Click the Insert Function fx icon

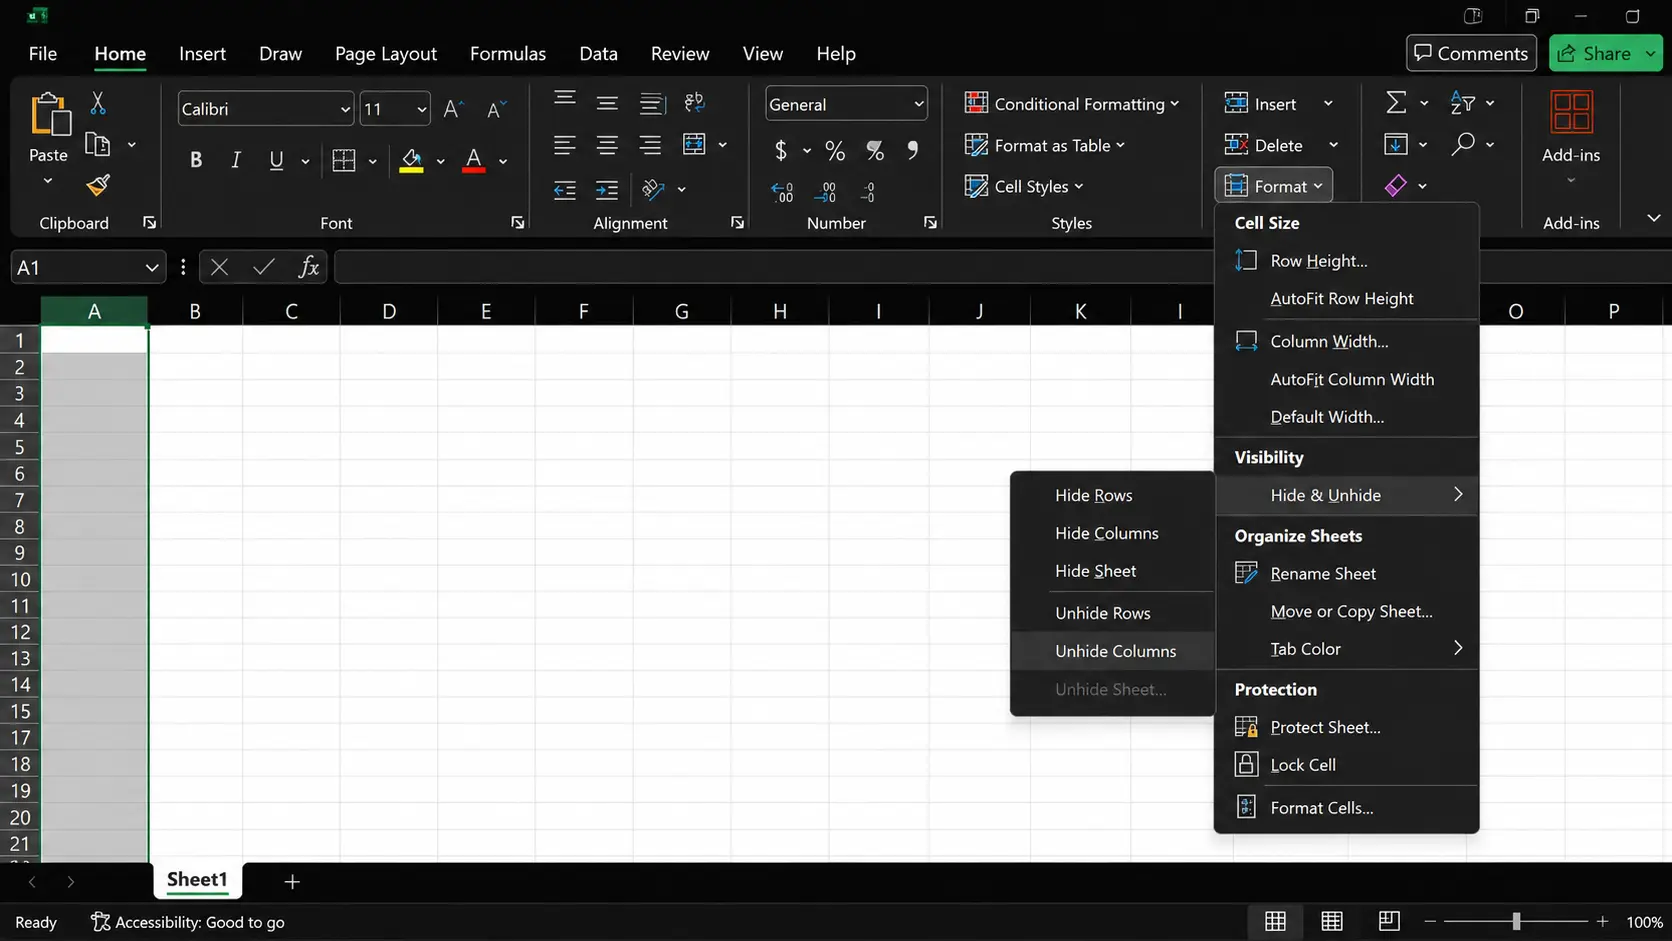point(309,267)
